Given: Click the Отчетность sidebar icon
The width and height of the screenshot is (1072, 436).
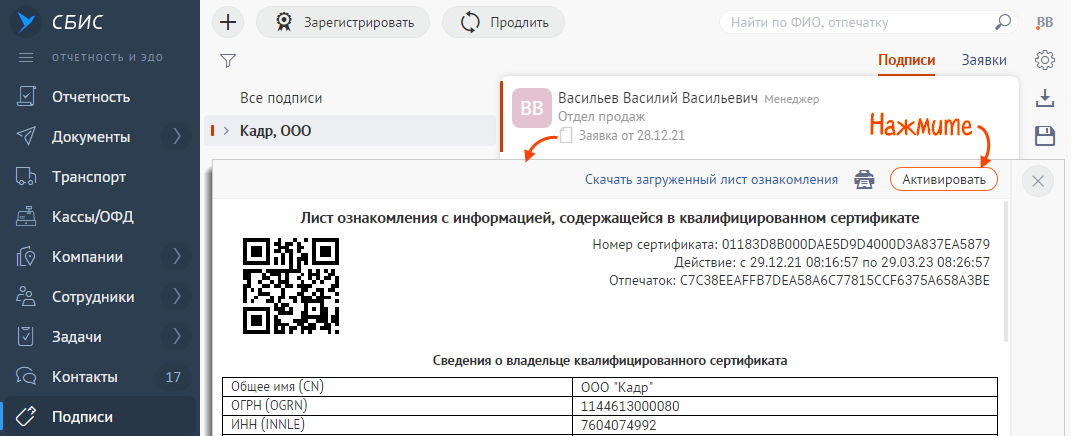Looking at the screenshot, I should (26, 97).
